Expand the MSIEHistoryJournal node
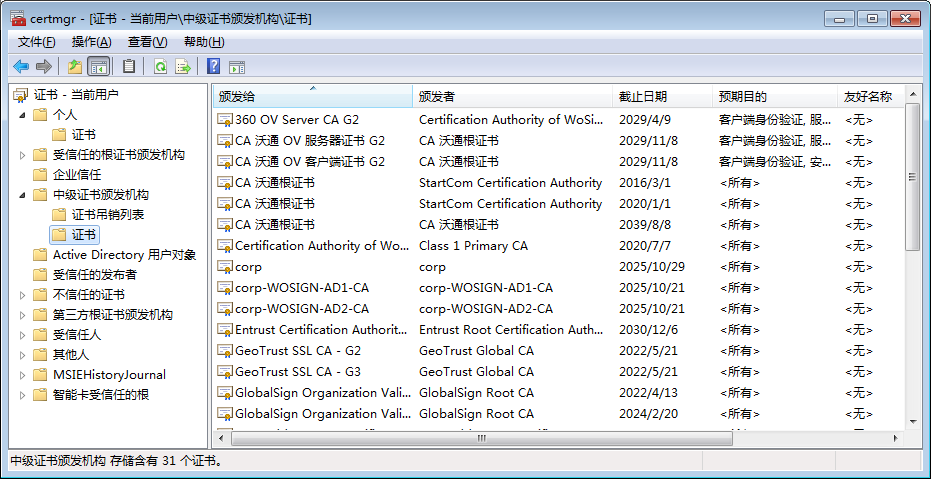Screen dimensions: 931x479 click(23, 375)
